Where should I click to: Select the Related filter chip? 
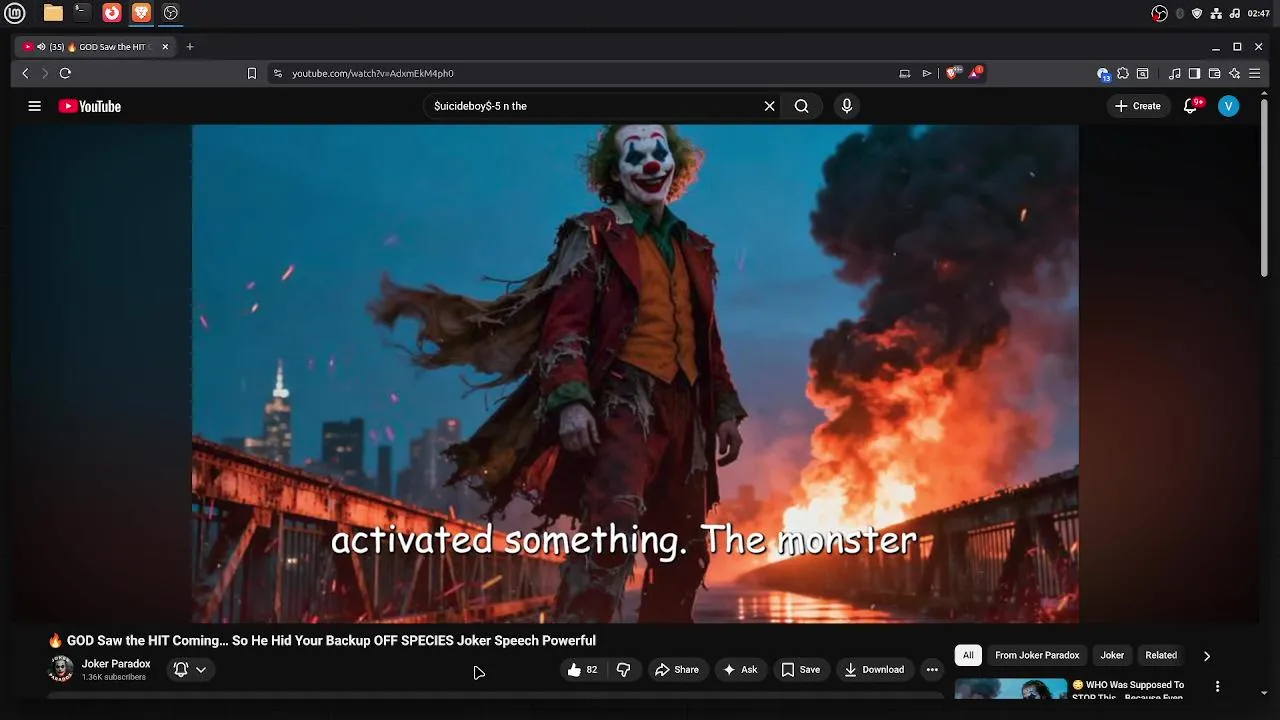point(1161,655)
